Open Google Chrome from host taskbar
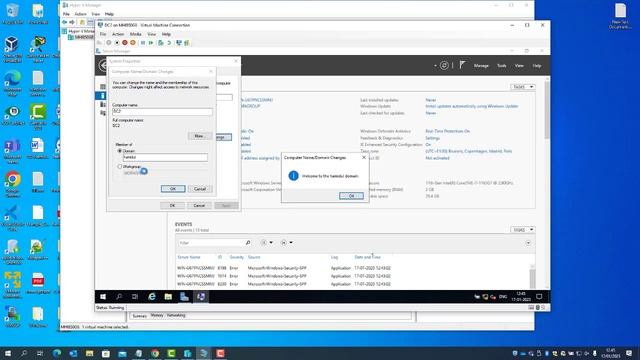Viewport: 640px width, 360px height. tap(155, 353)
